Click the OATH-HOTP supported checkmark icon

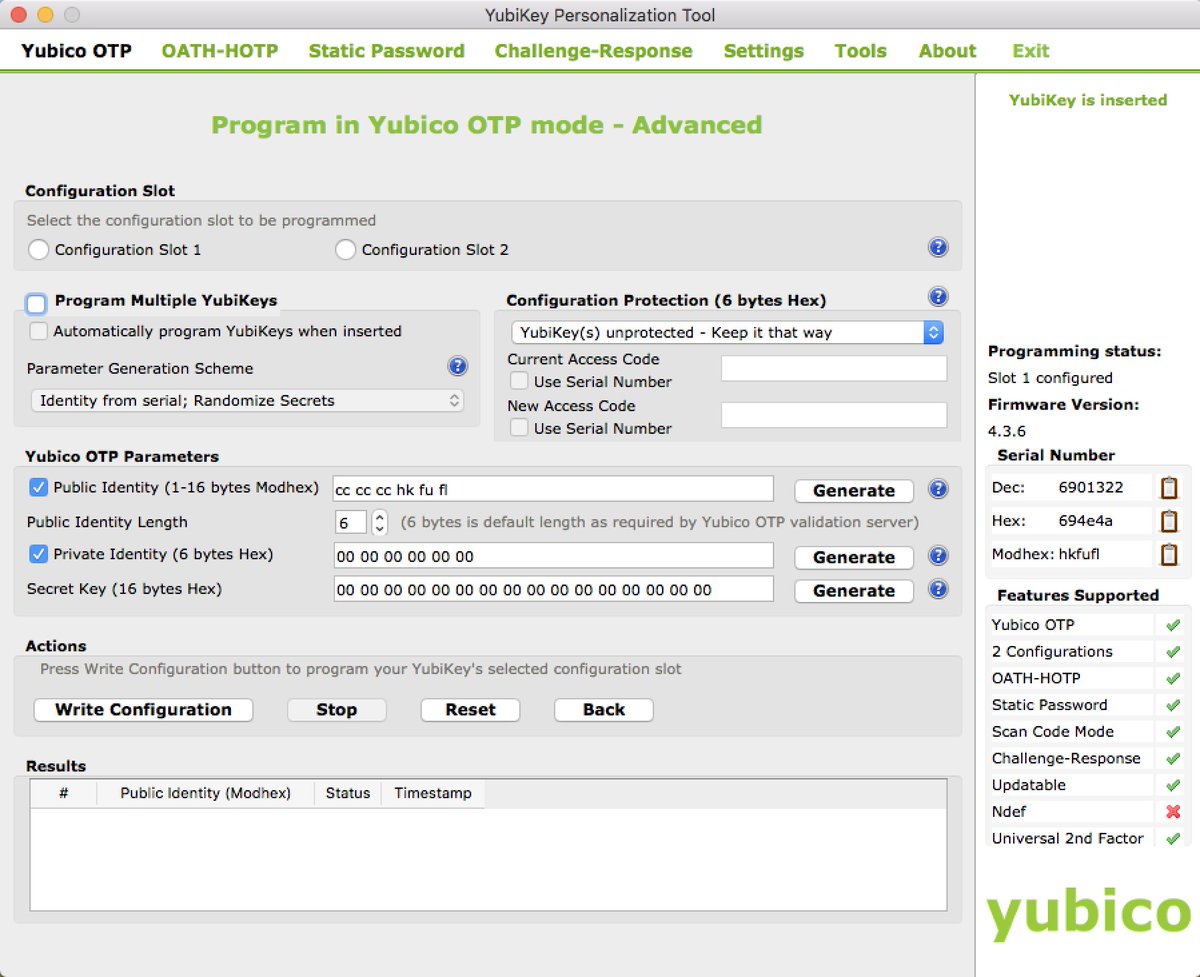click(1173, 679)
